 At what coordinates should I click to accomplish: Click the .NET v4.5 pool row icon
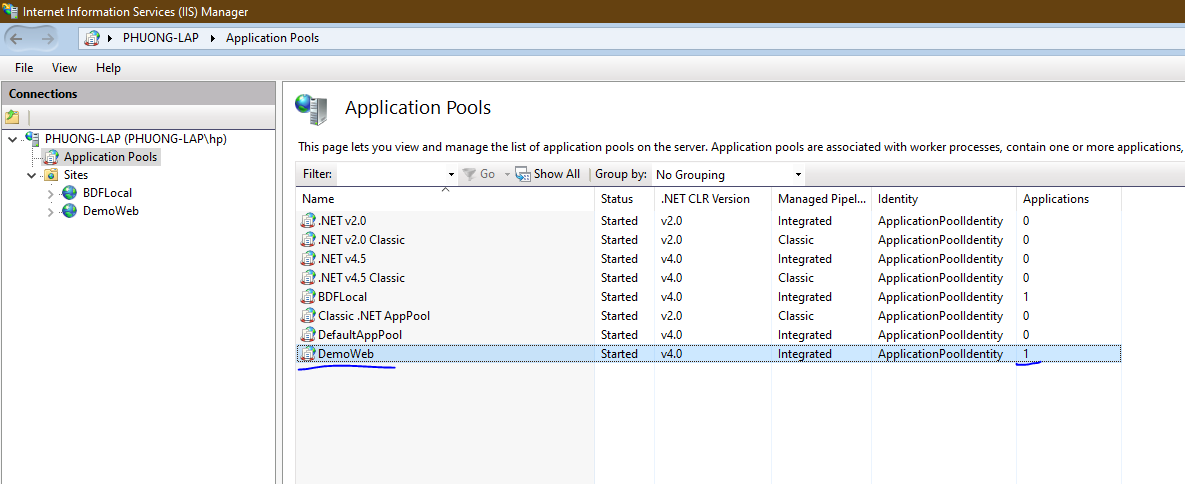click(x=308, y=259)
